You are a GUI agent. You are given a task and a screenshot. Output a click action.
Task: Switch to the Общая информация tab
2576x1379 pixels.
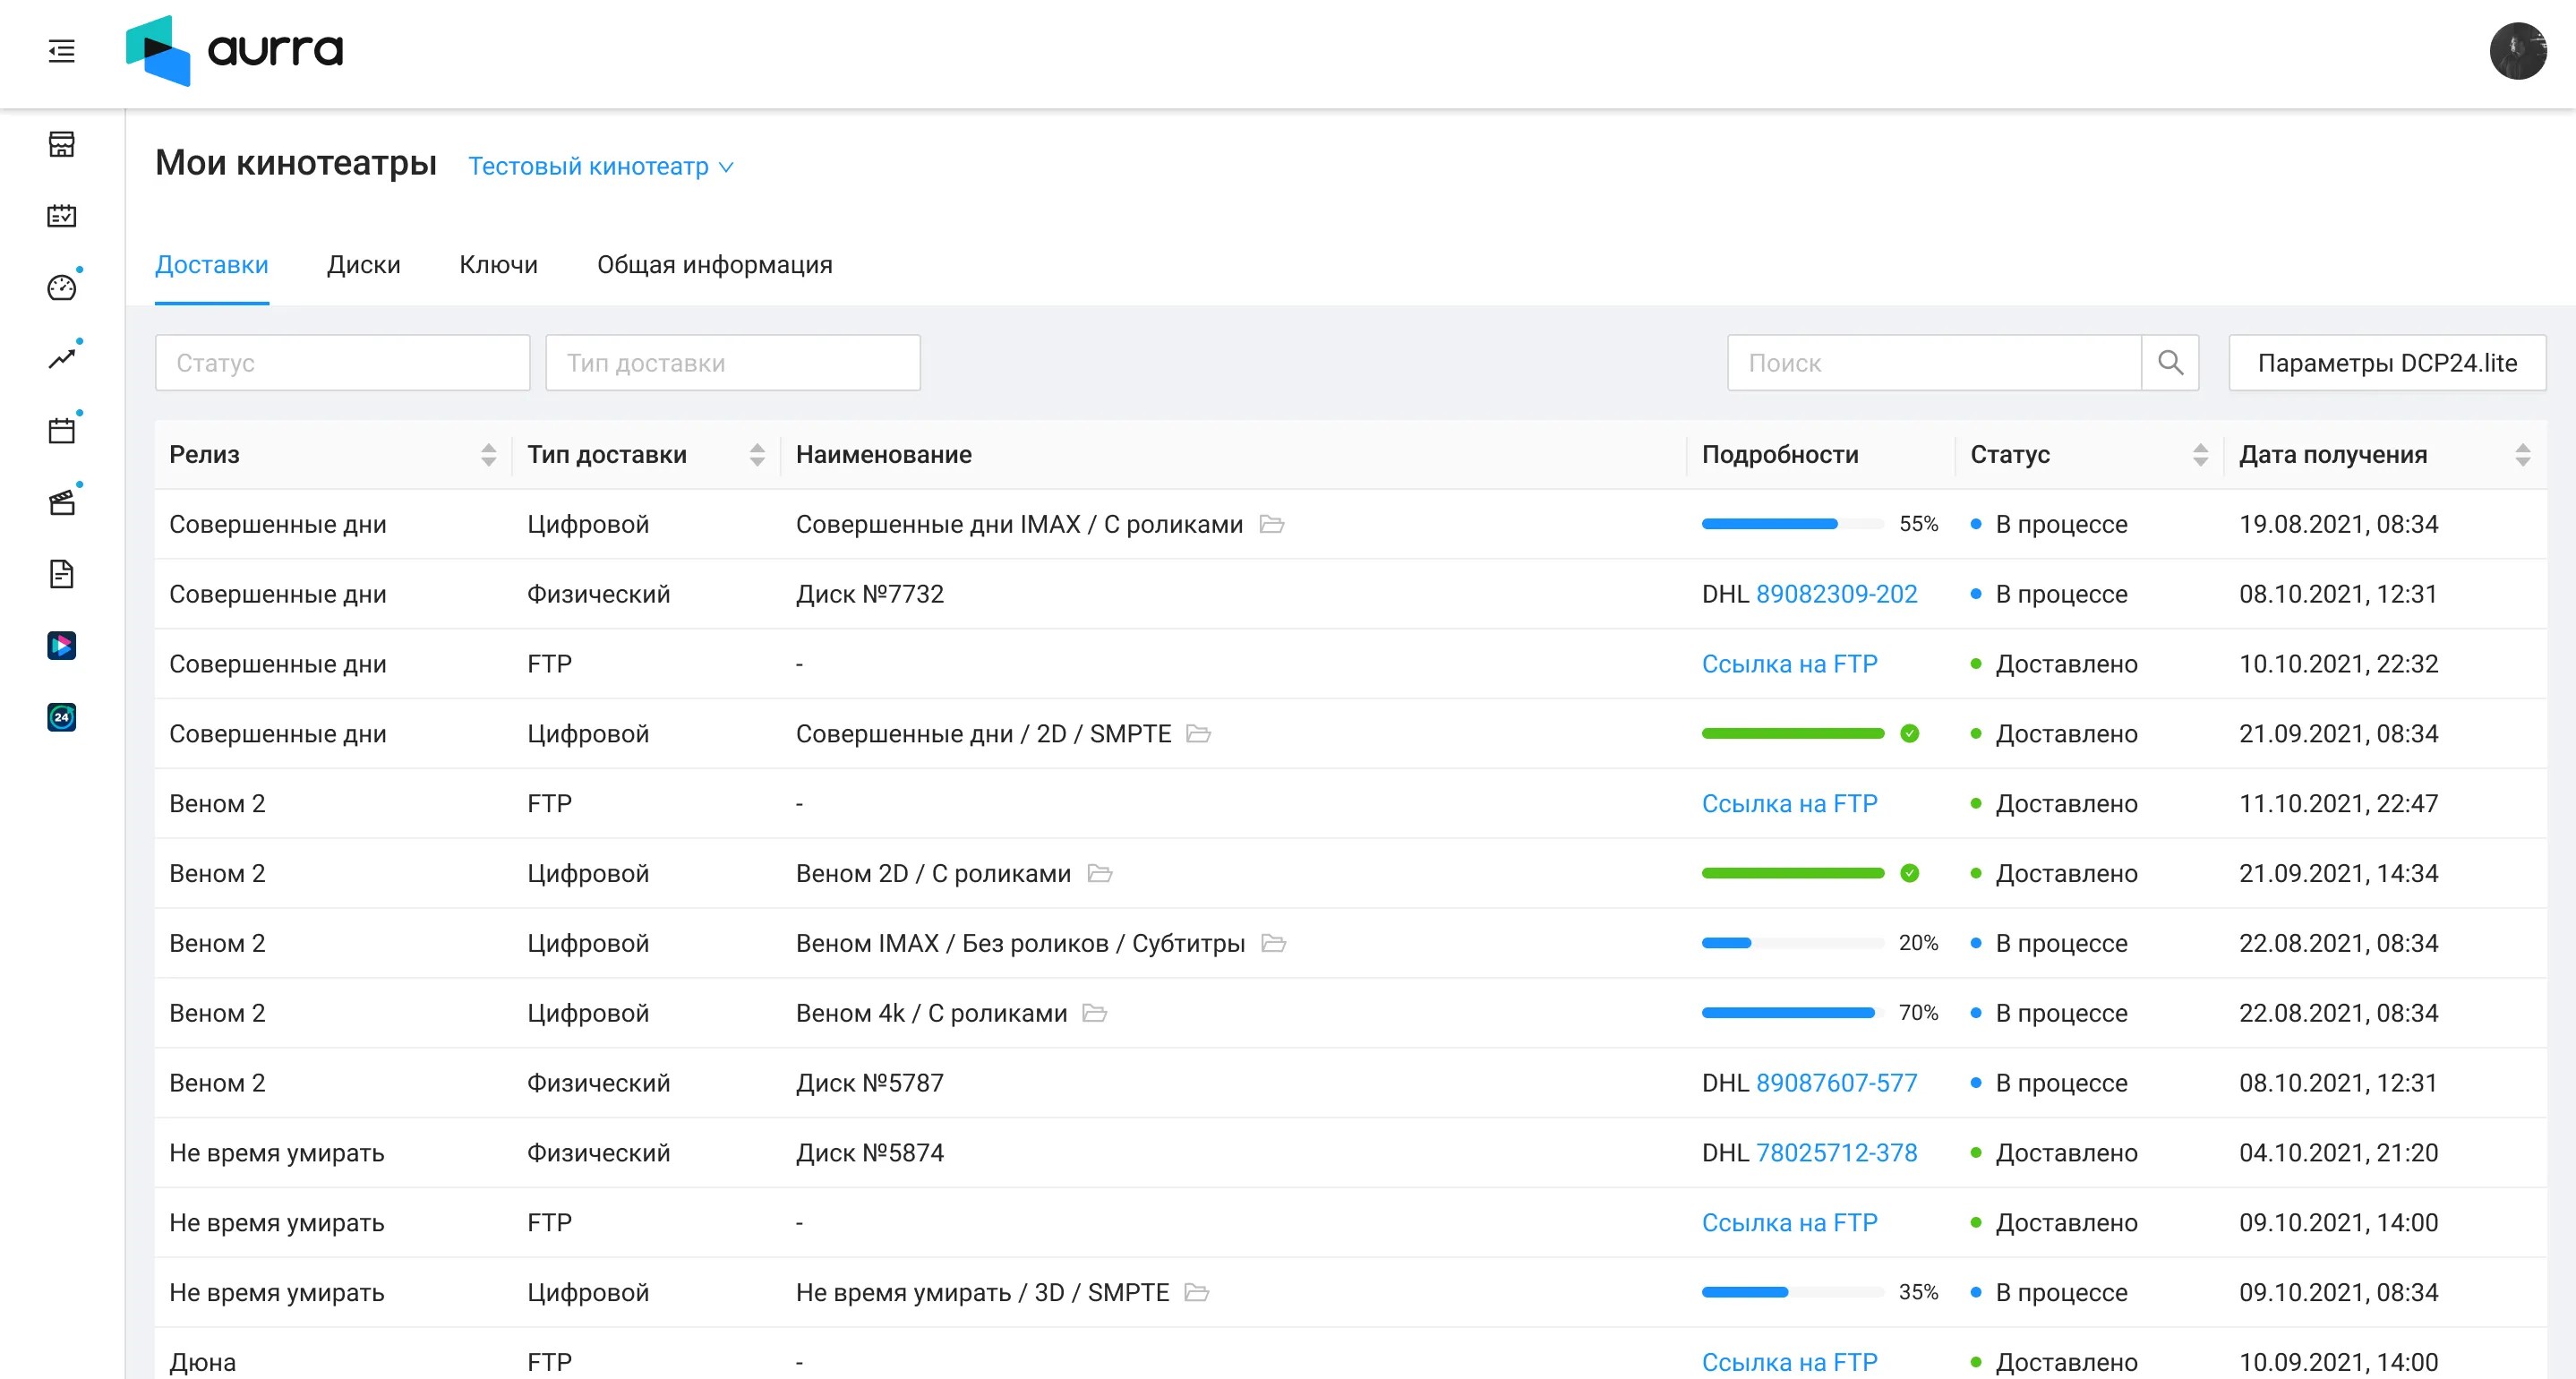(715, 265)
